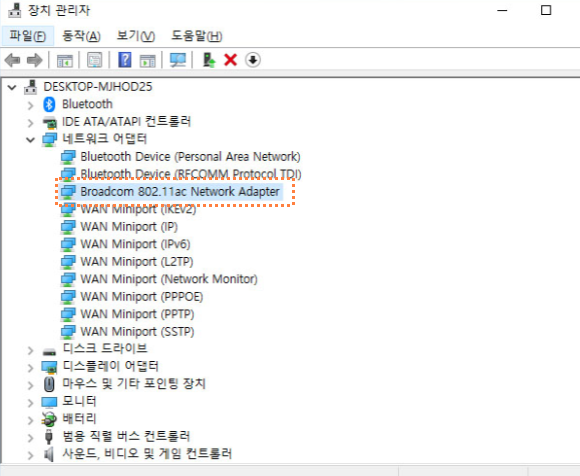Click the disable device down-arrow icon
The width and height of the screenshot is (580, 476).
pyautogui.click(x=253, y=60)
